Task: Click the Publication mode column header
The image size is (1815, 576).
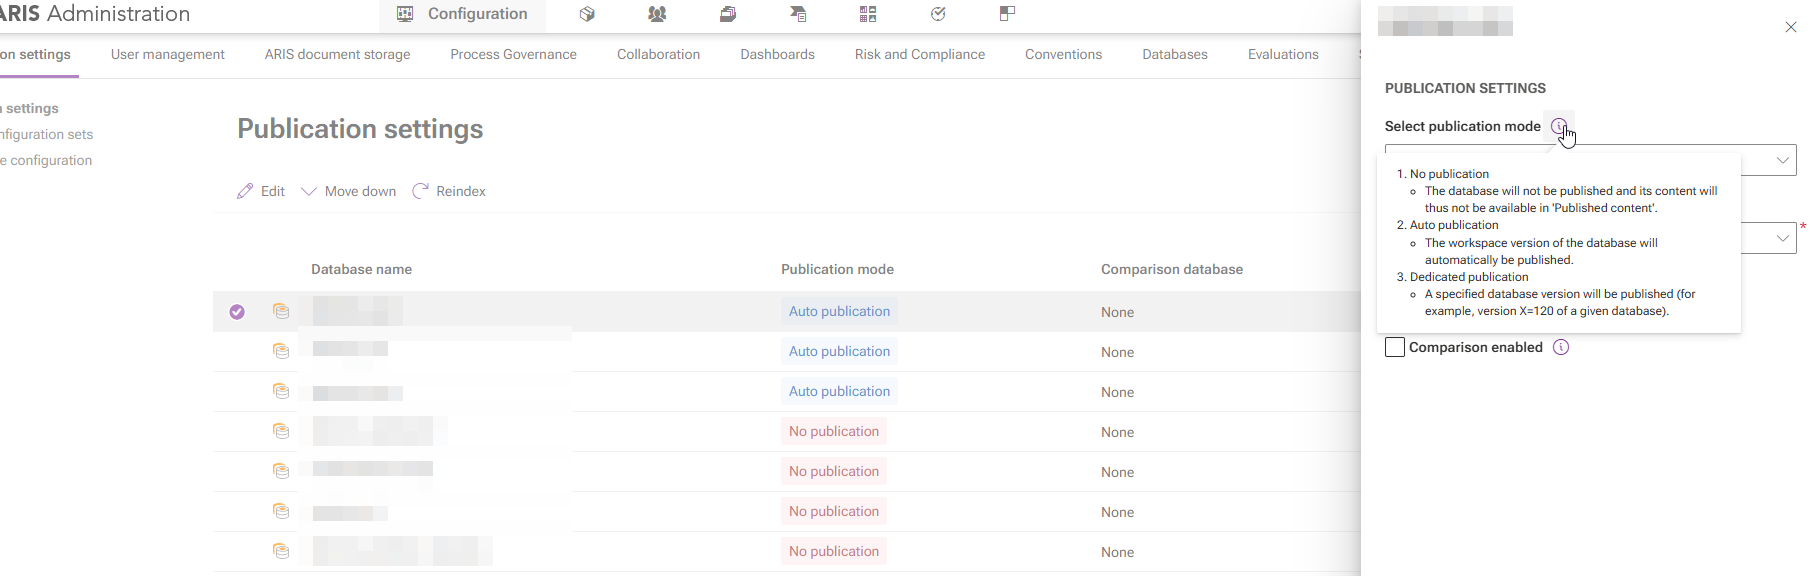Action: click(x=837, y=269)
